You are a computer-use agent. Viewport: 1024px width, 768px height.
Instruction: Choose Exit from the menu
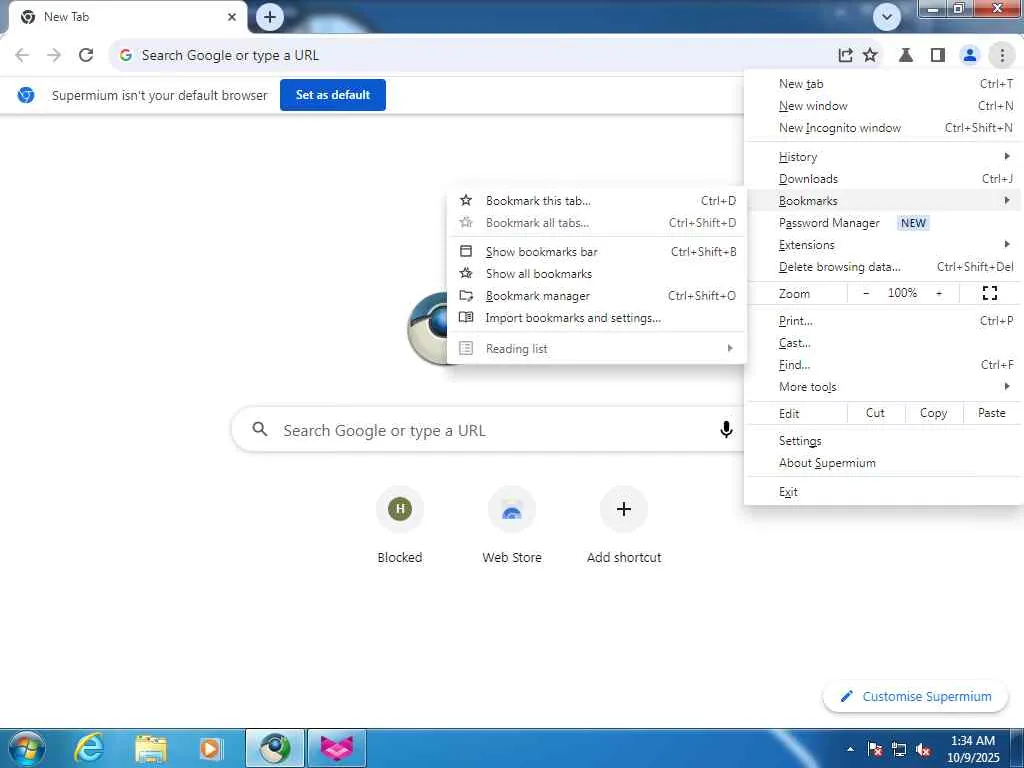point(884,492)
